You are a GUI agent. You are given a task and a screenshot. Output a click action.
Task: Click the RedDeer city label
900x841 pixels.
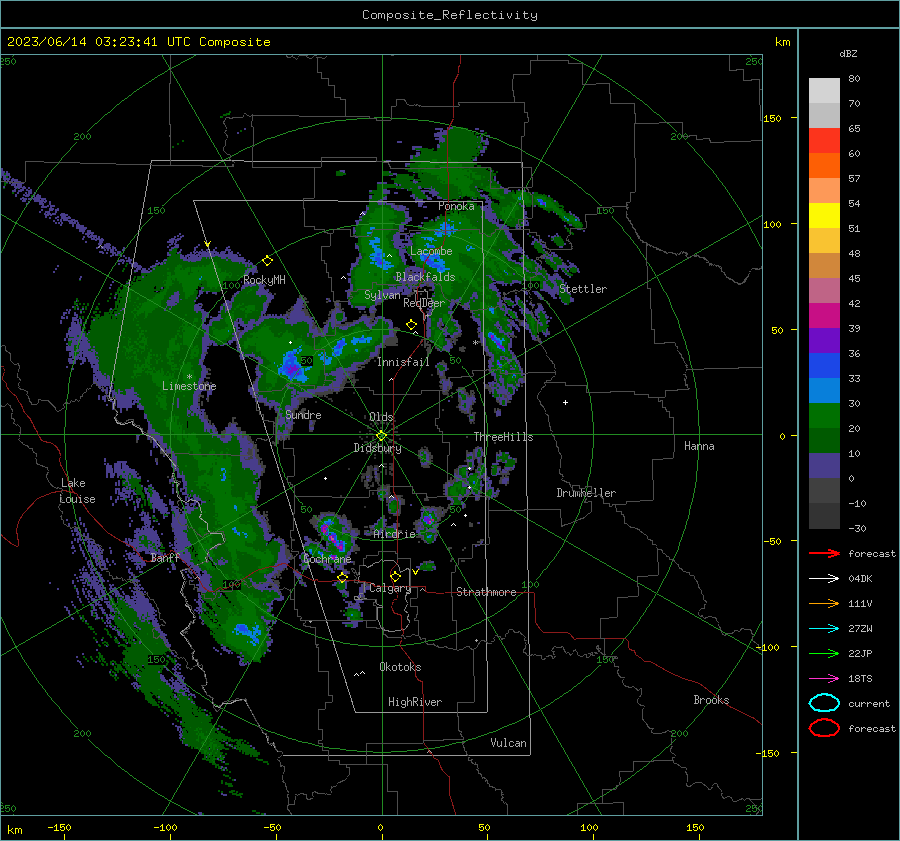click(424, 303)
